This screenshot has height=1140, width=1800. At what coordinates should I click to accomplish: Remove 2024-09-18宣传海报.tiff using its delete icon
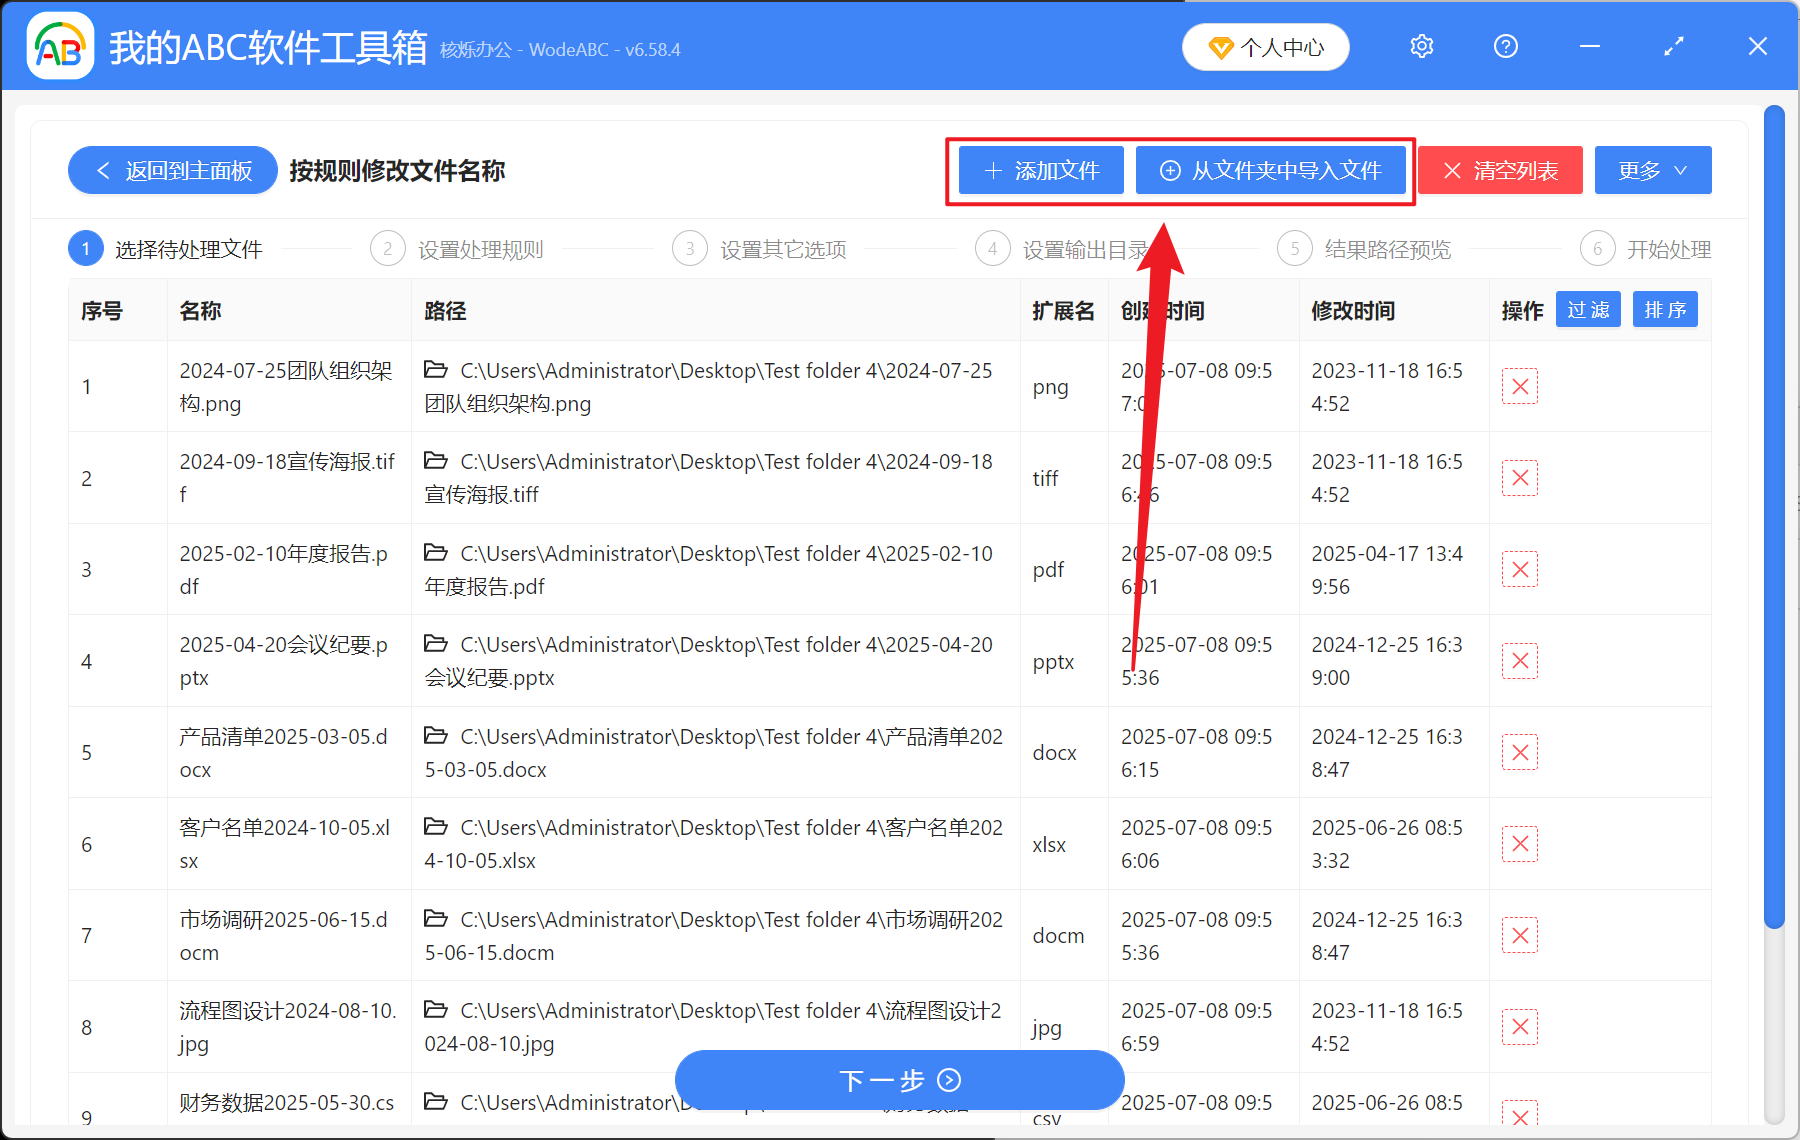(x=1519, y=478)
